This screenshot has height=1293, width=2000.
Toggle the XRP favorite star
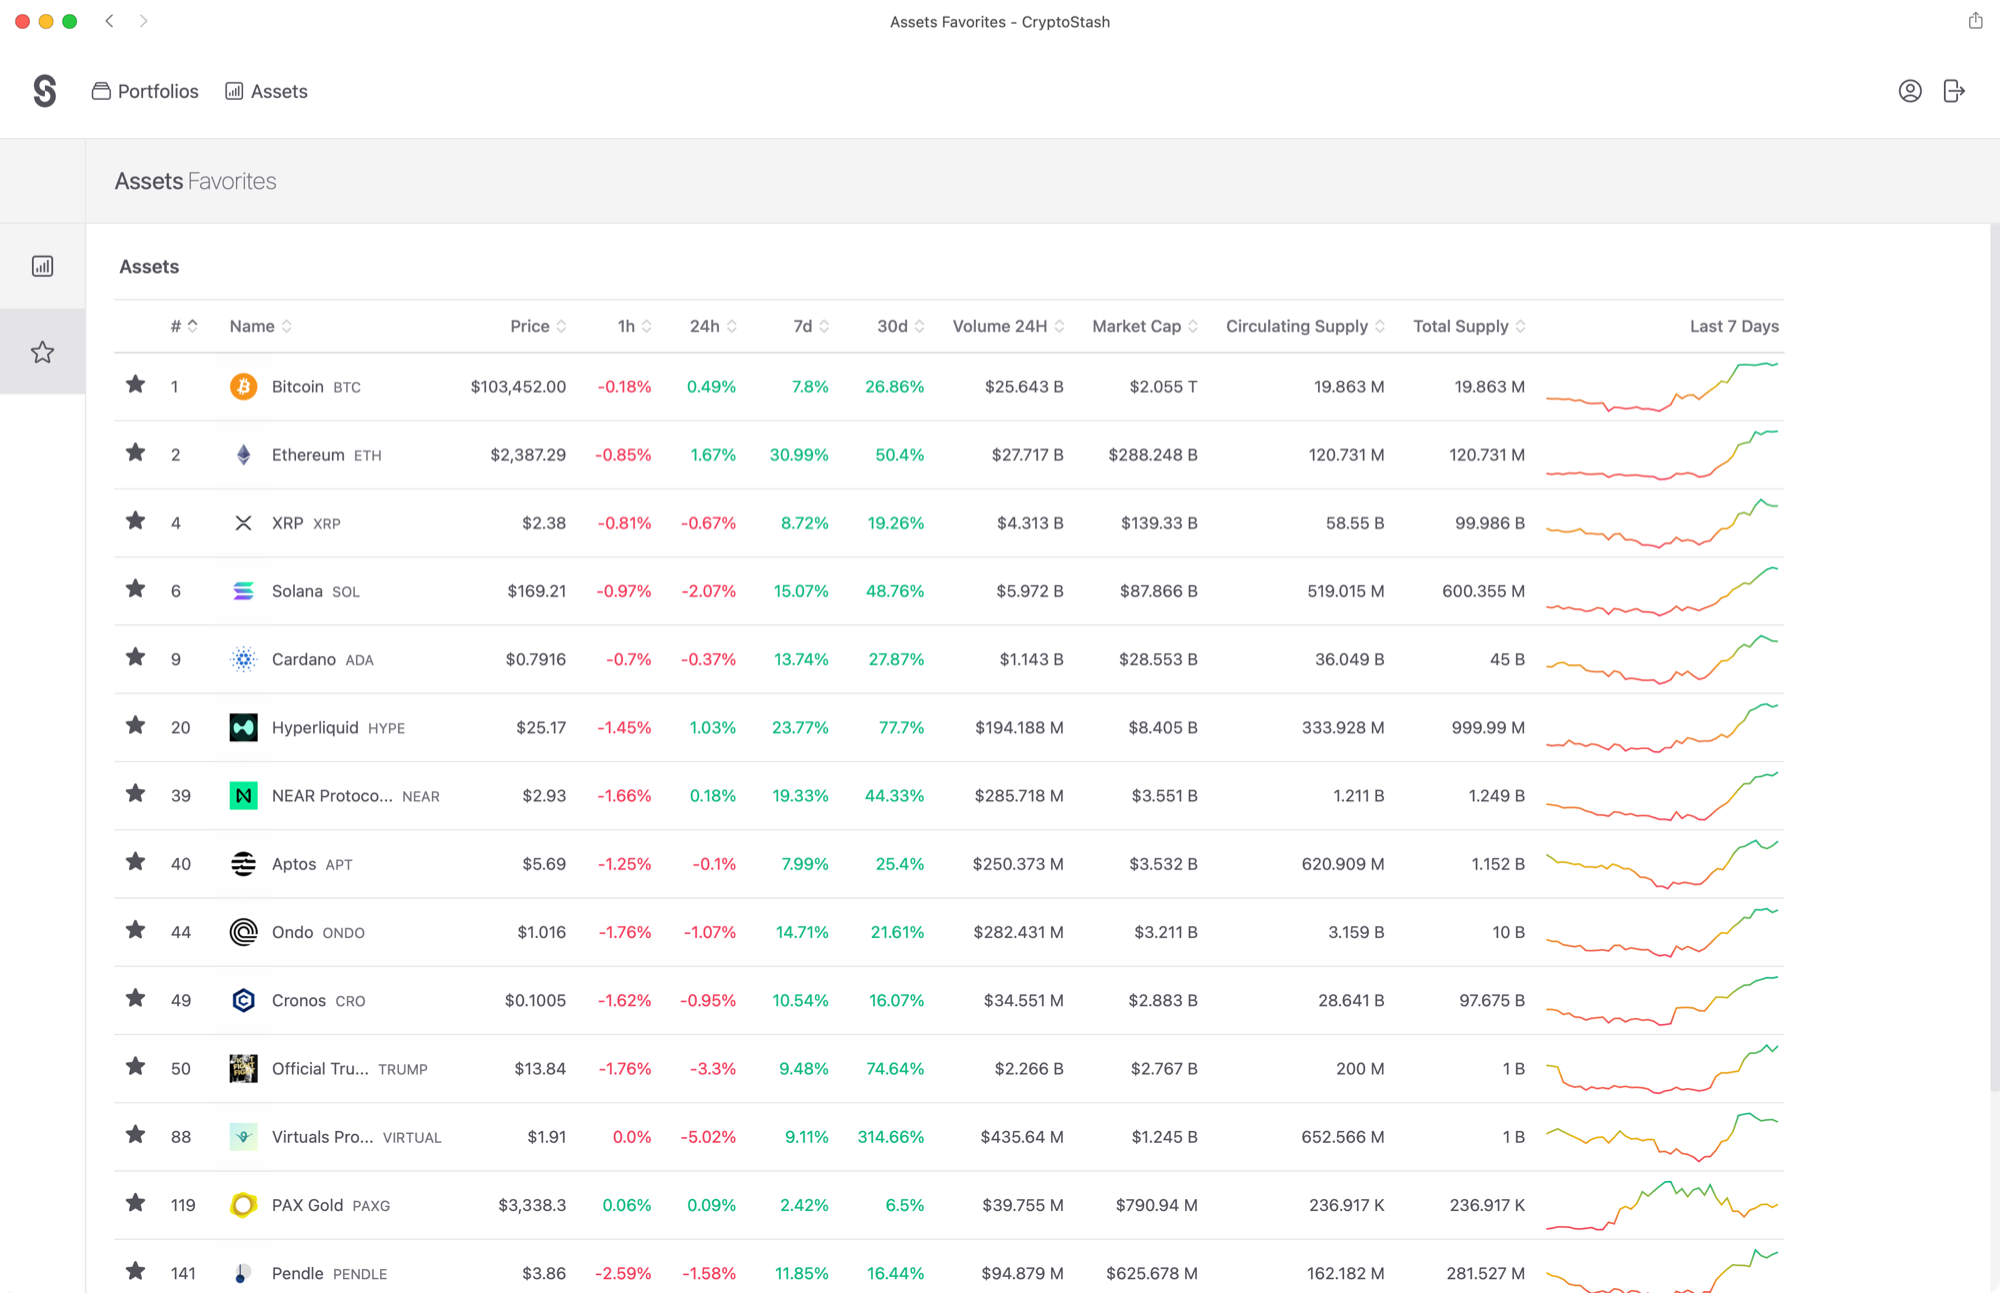click(135, 520)
